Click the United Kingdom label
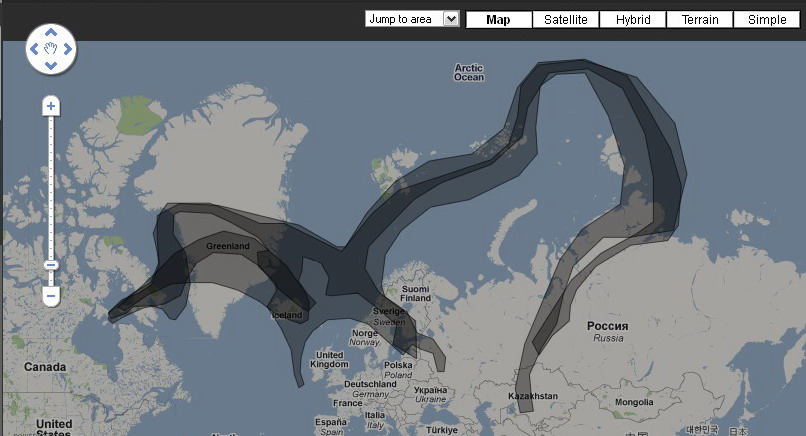This screenshot has width=806, height=436. tap(329, 359)
